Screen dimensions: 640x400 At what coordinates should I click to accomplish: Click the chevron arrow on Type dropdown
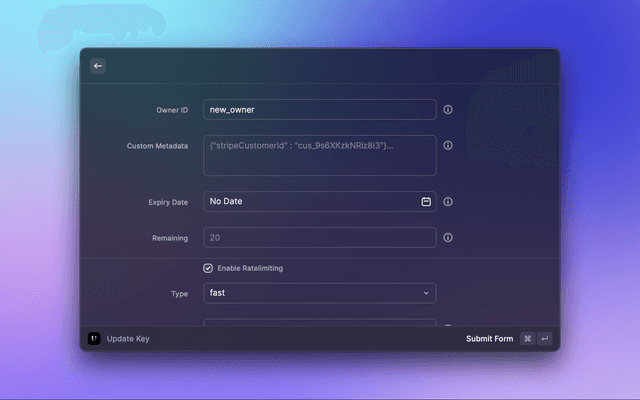point(426,293)
